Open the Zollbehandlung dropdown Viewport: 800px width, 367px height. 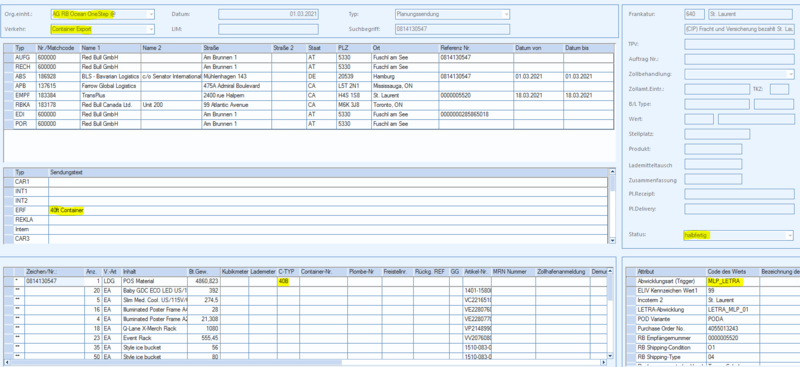791,75
